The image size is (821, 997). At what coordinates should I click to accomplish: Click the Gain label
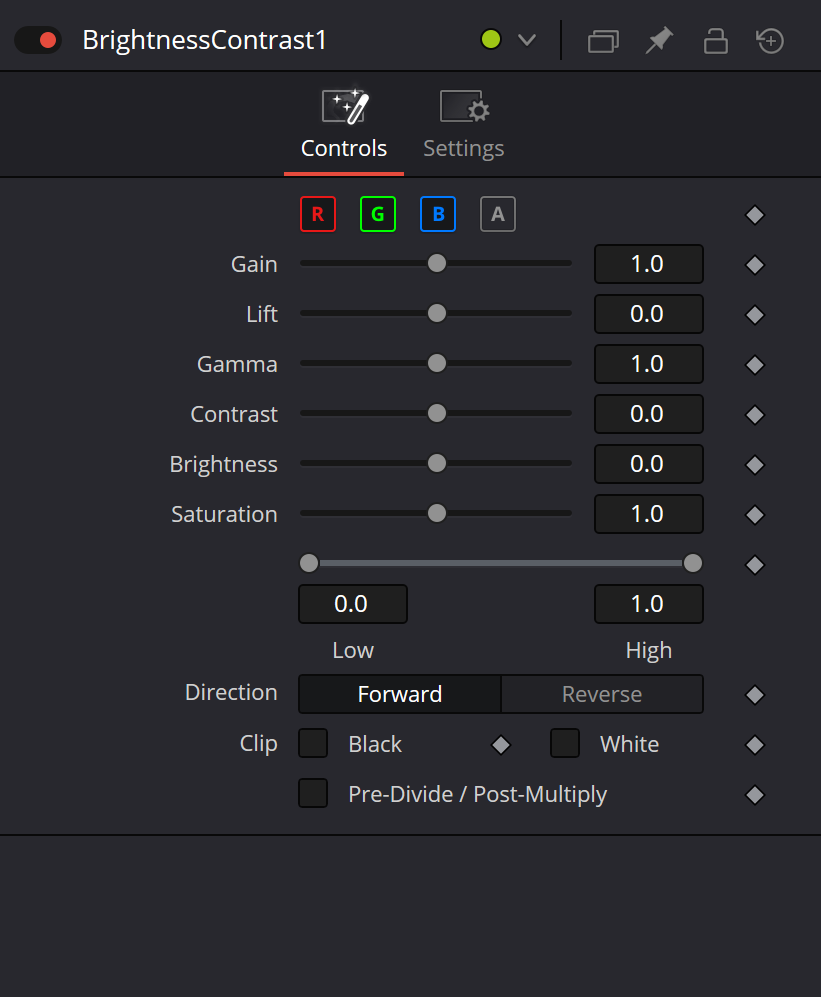(254, 264)
